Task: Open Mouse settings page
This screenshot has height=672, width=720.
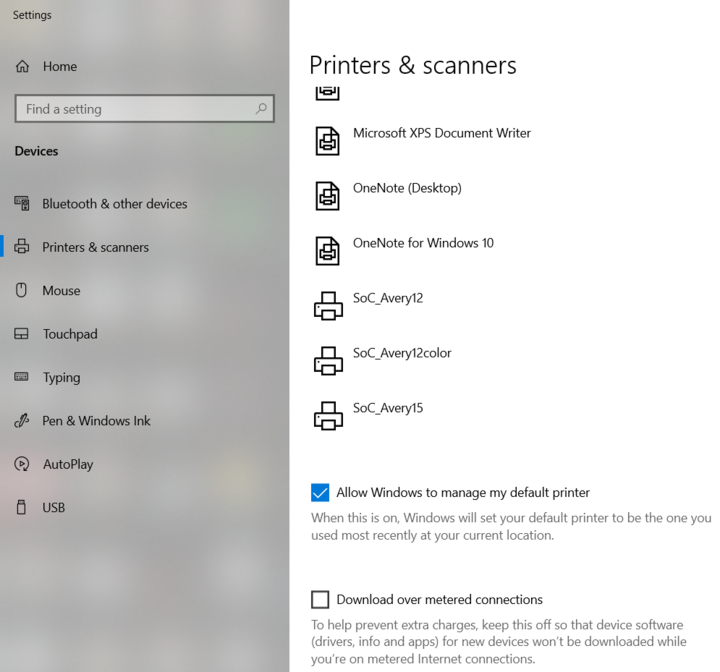Action: 61,290
